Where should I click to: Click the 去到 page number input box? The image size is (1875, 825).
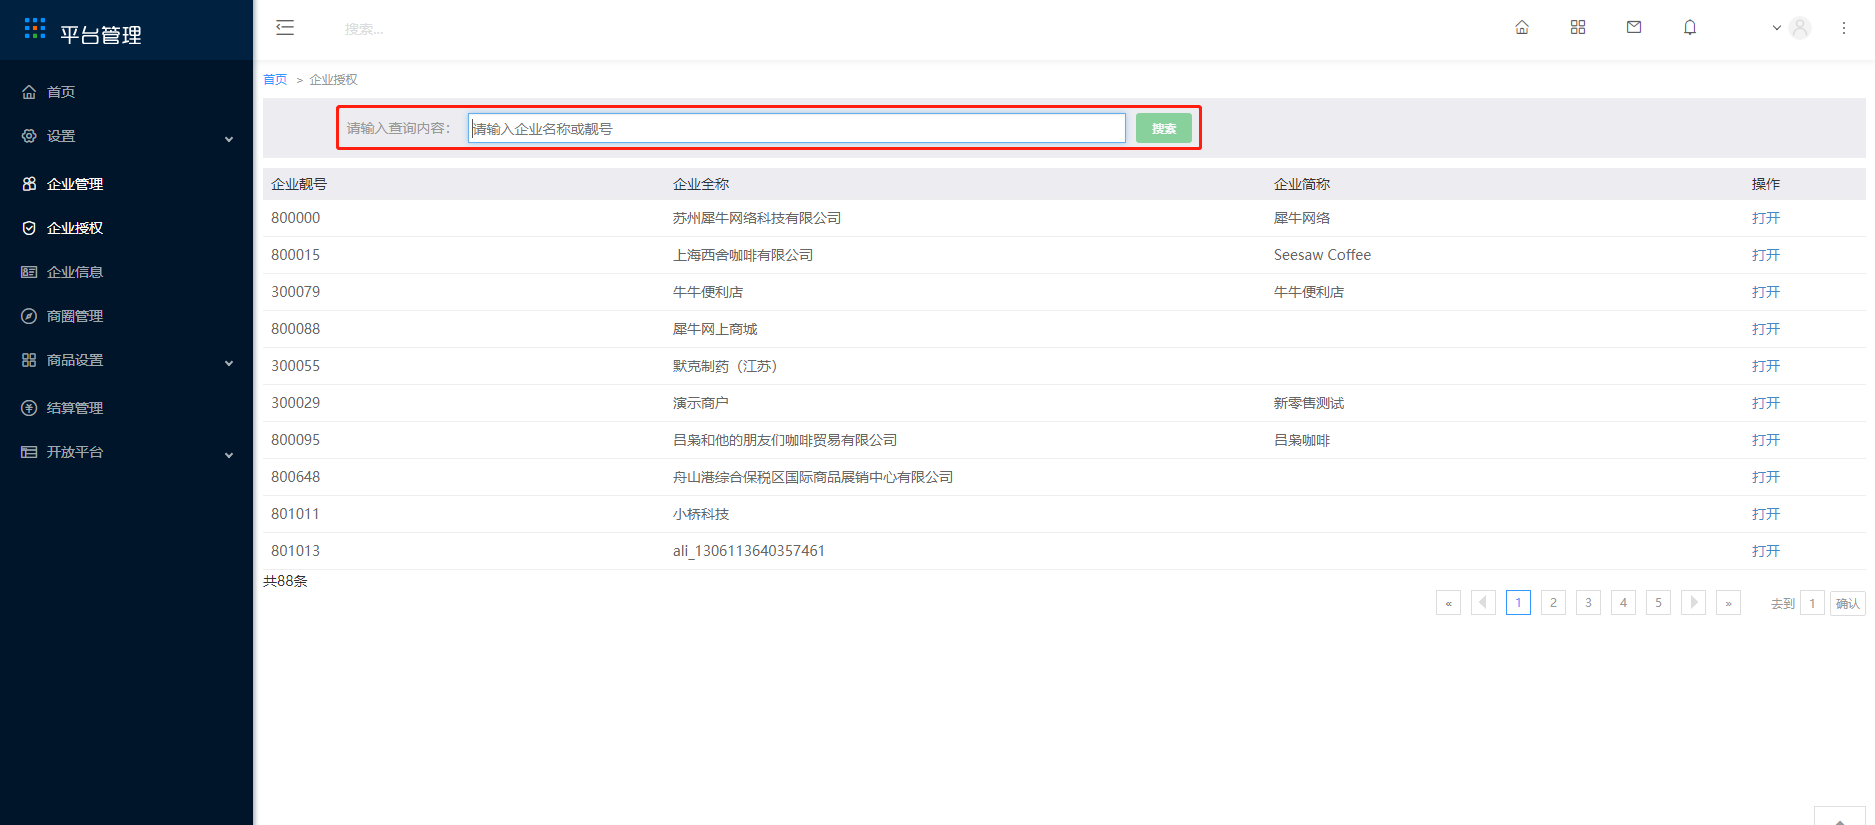click(1812, 603)
